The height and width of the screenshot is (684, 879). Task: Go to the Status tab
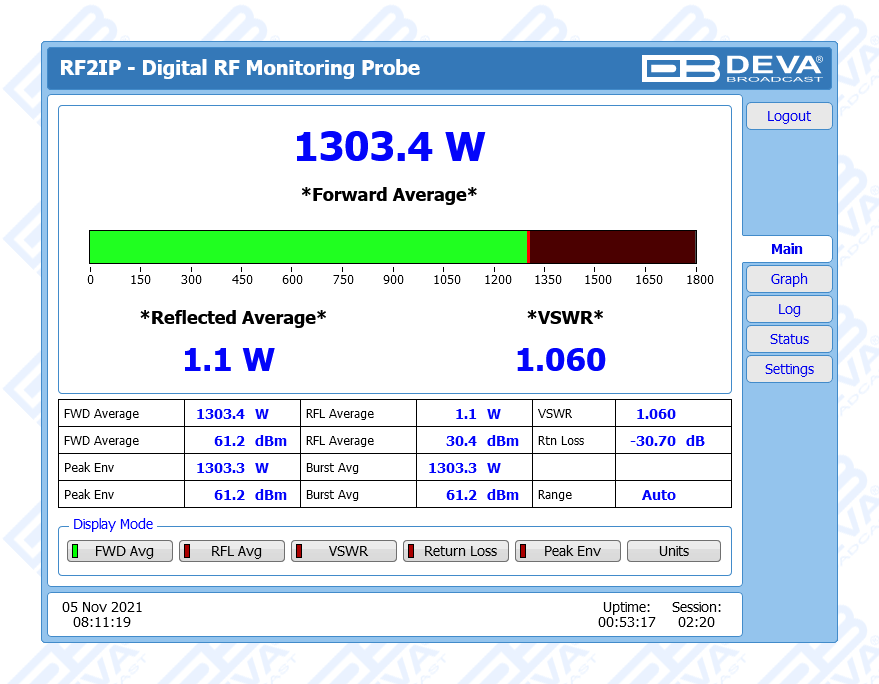tap(788, 339)
